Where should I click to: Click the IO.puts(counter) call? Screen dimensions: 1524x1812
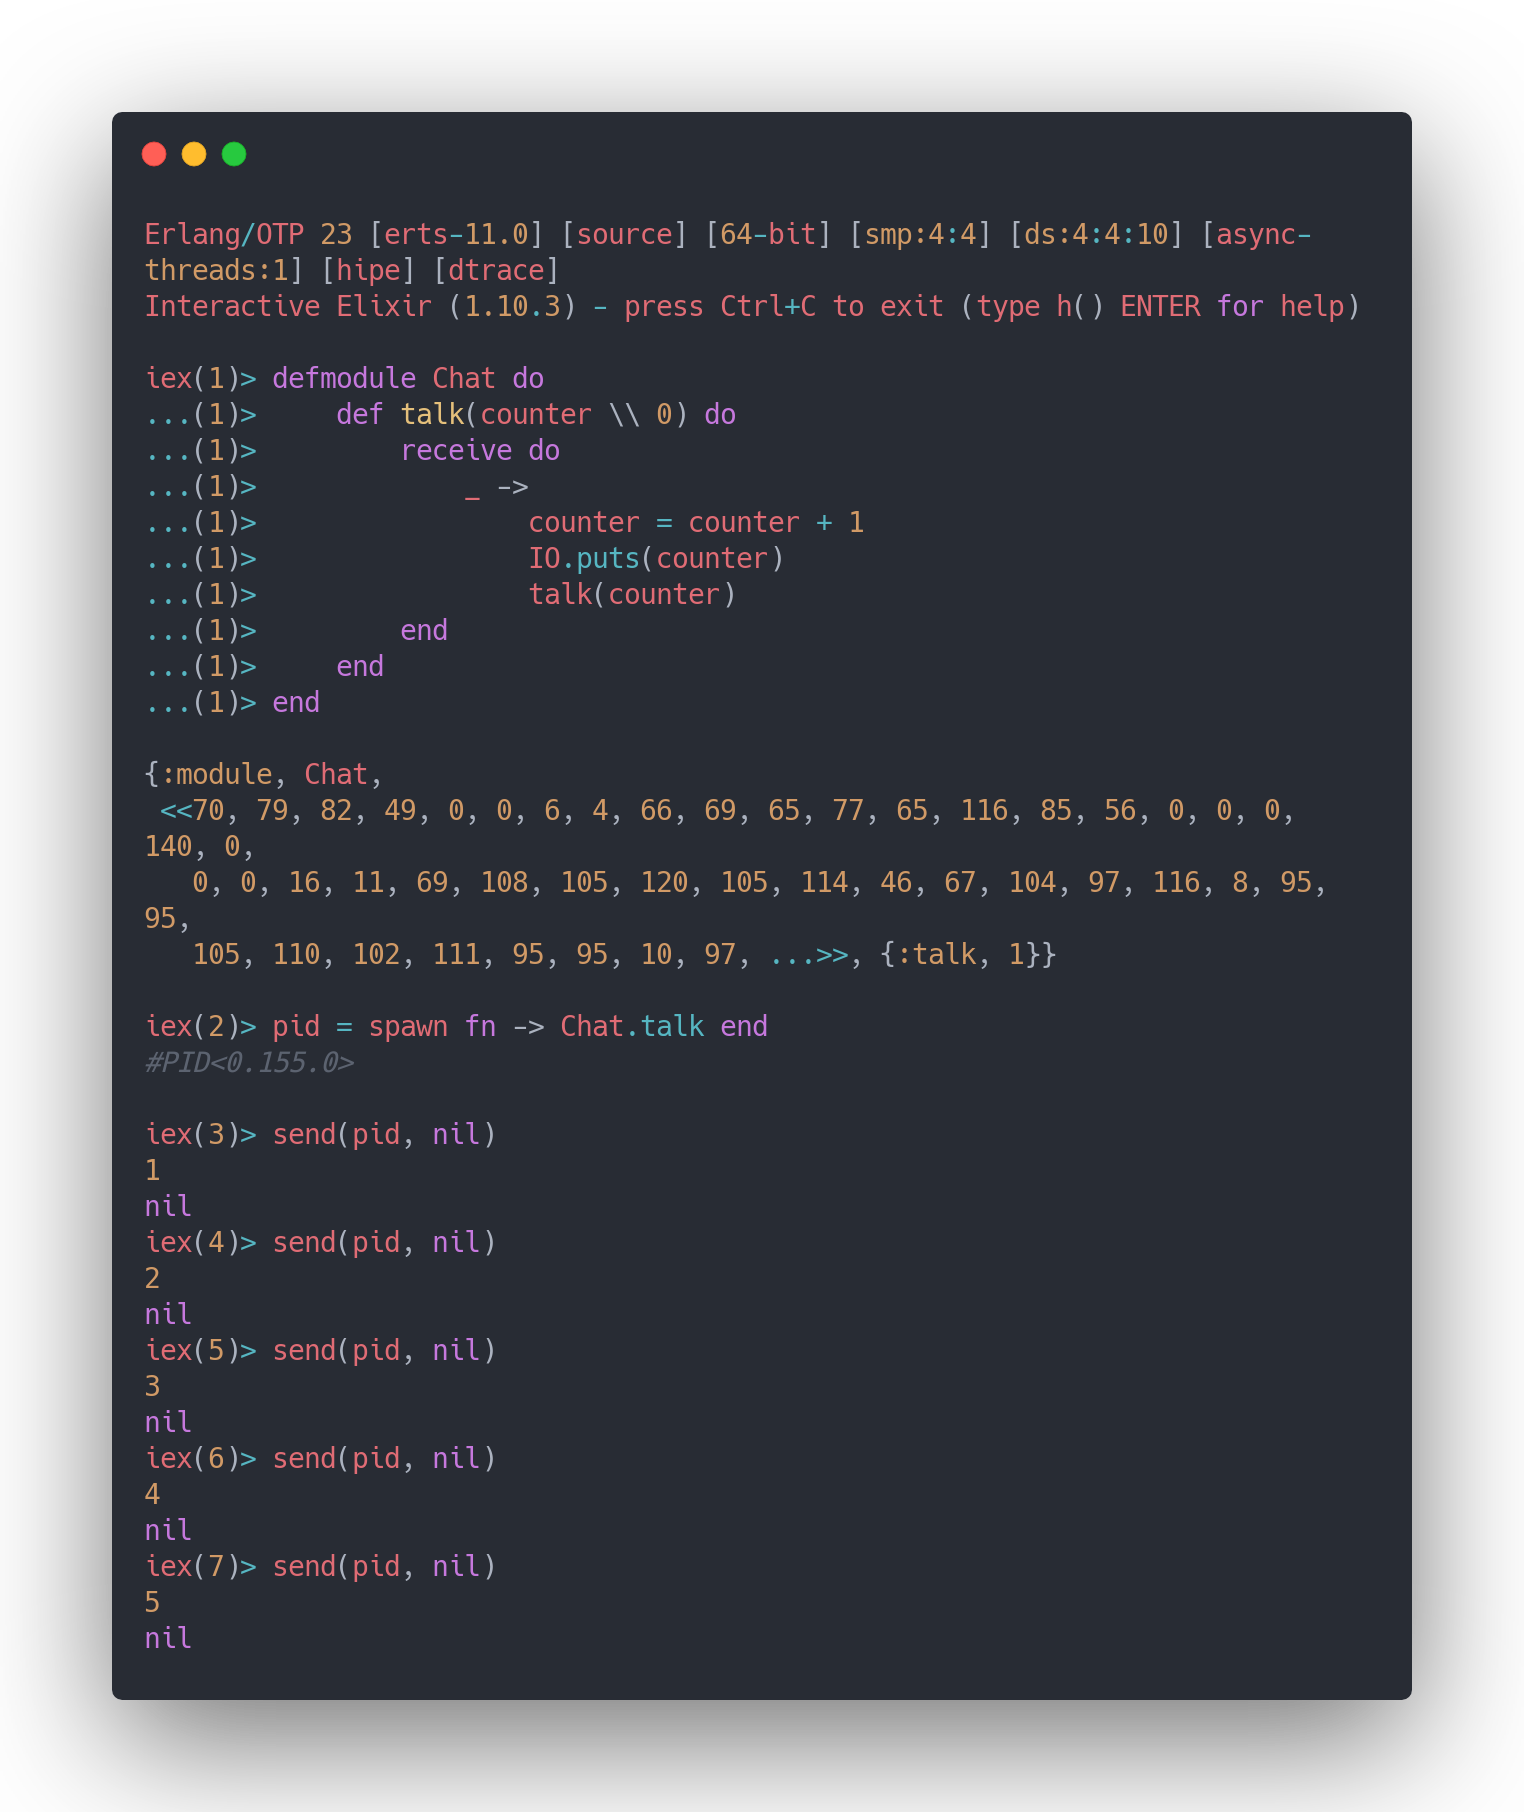click(656, 559)
